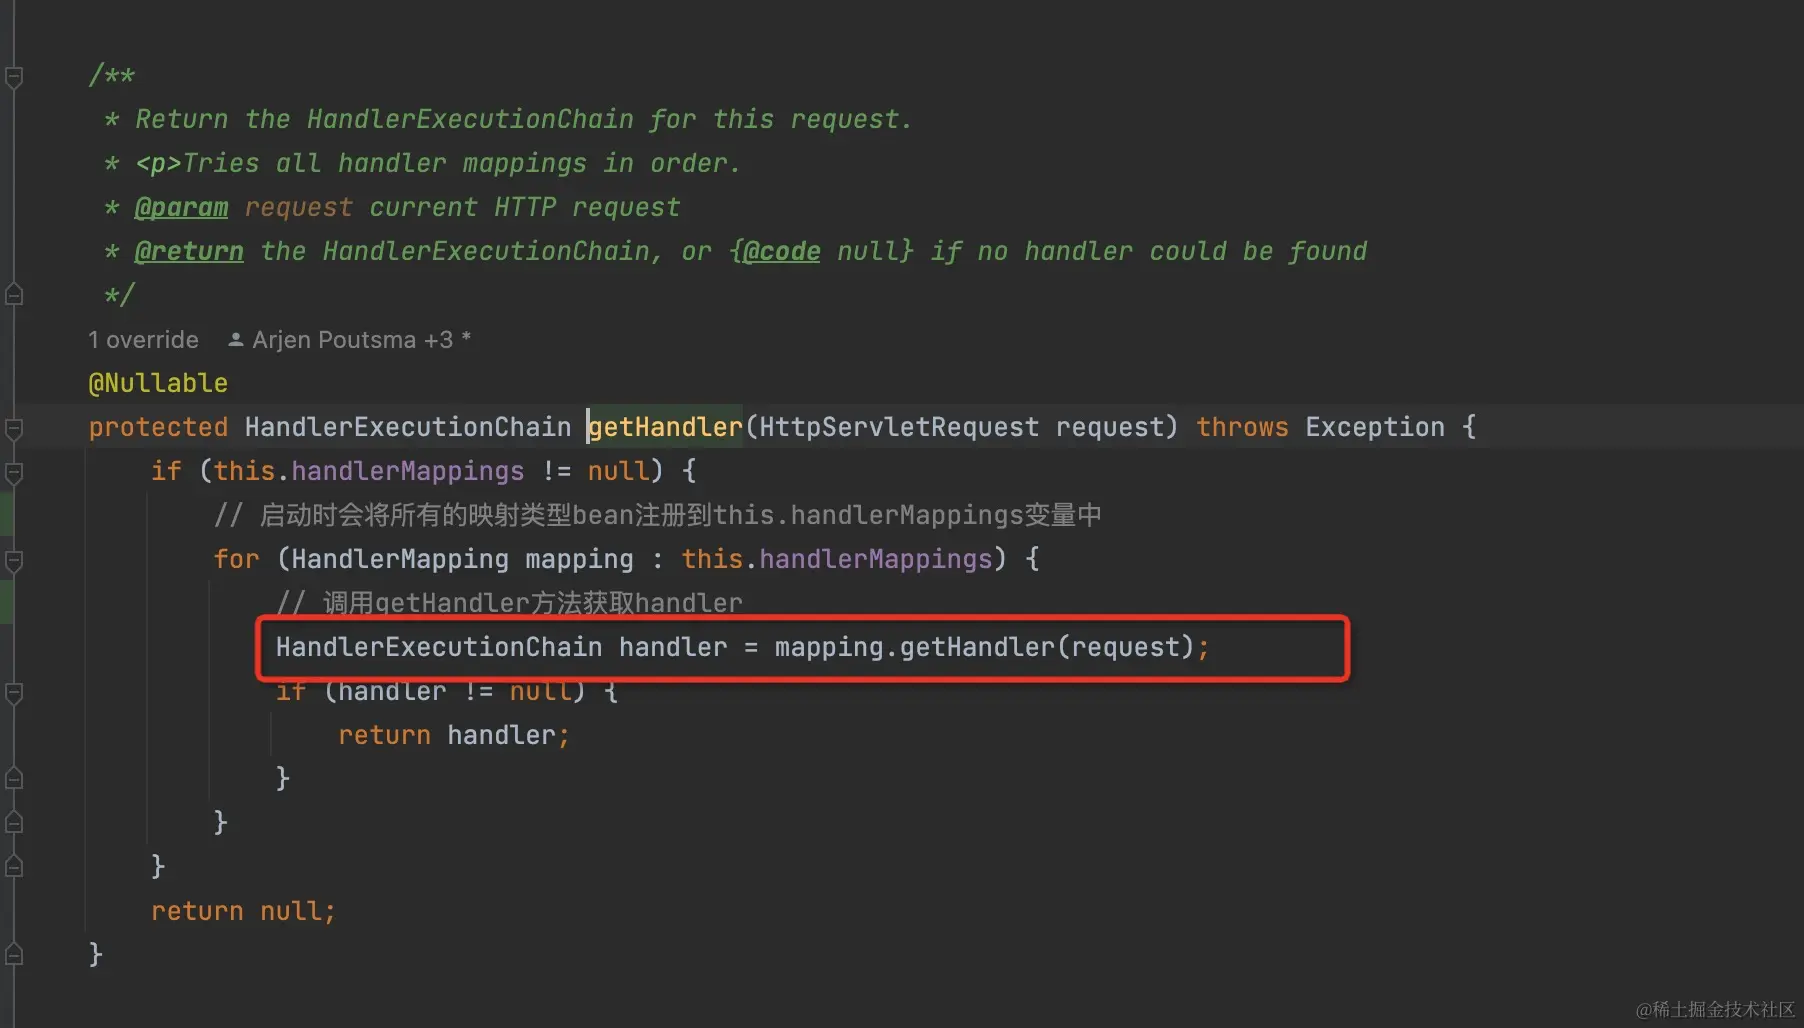Screen dimensions: 1804x1028
Task: Select the @Nullable annotation
Action: coord(158,383)
